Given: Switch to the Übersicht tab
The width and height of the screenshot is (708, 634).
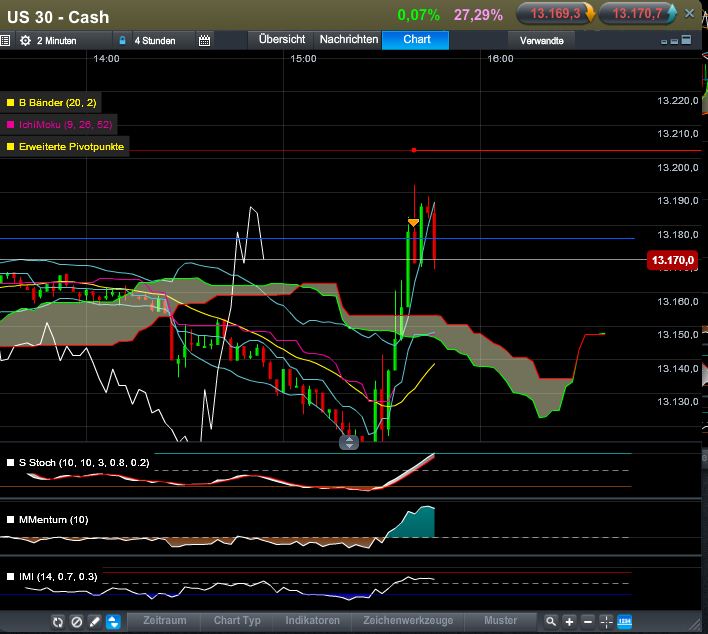Looking at the screenshot, I should click(281, 40).
